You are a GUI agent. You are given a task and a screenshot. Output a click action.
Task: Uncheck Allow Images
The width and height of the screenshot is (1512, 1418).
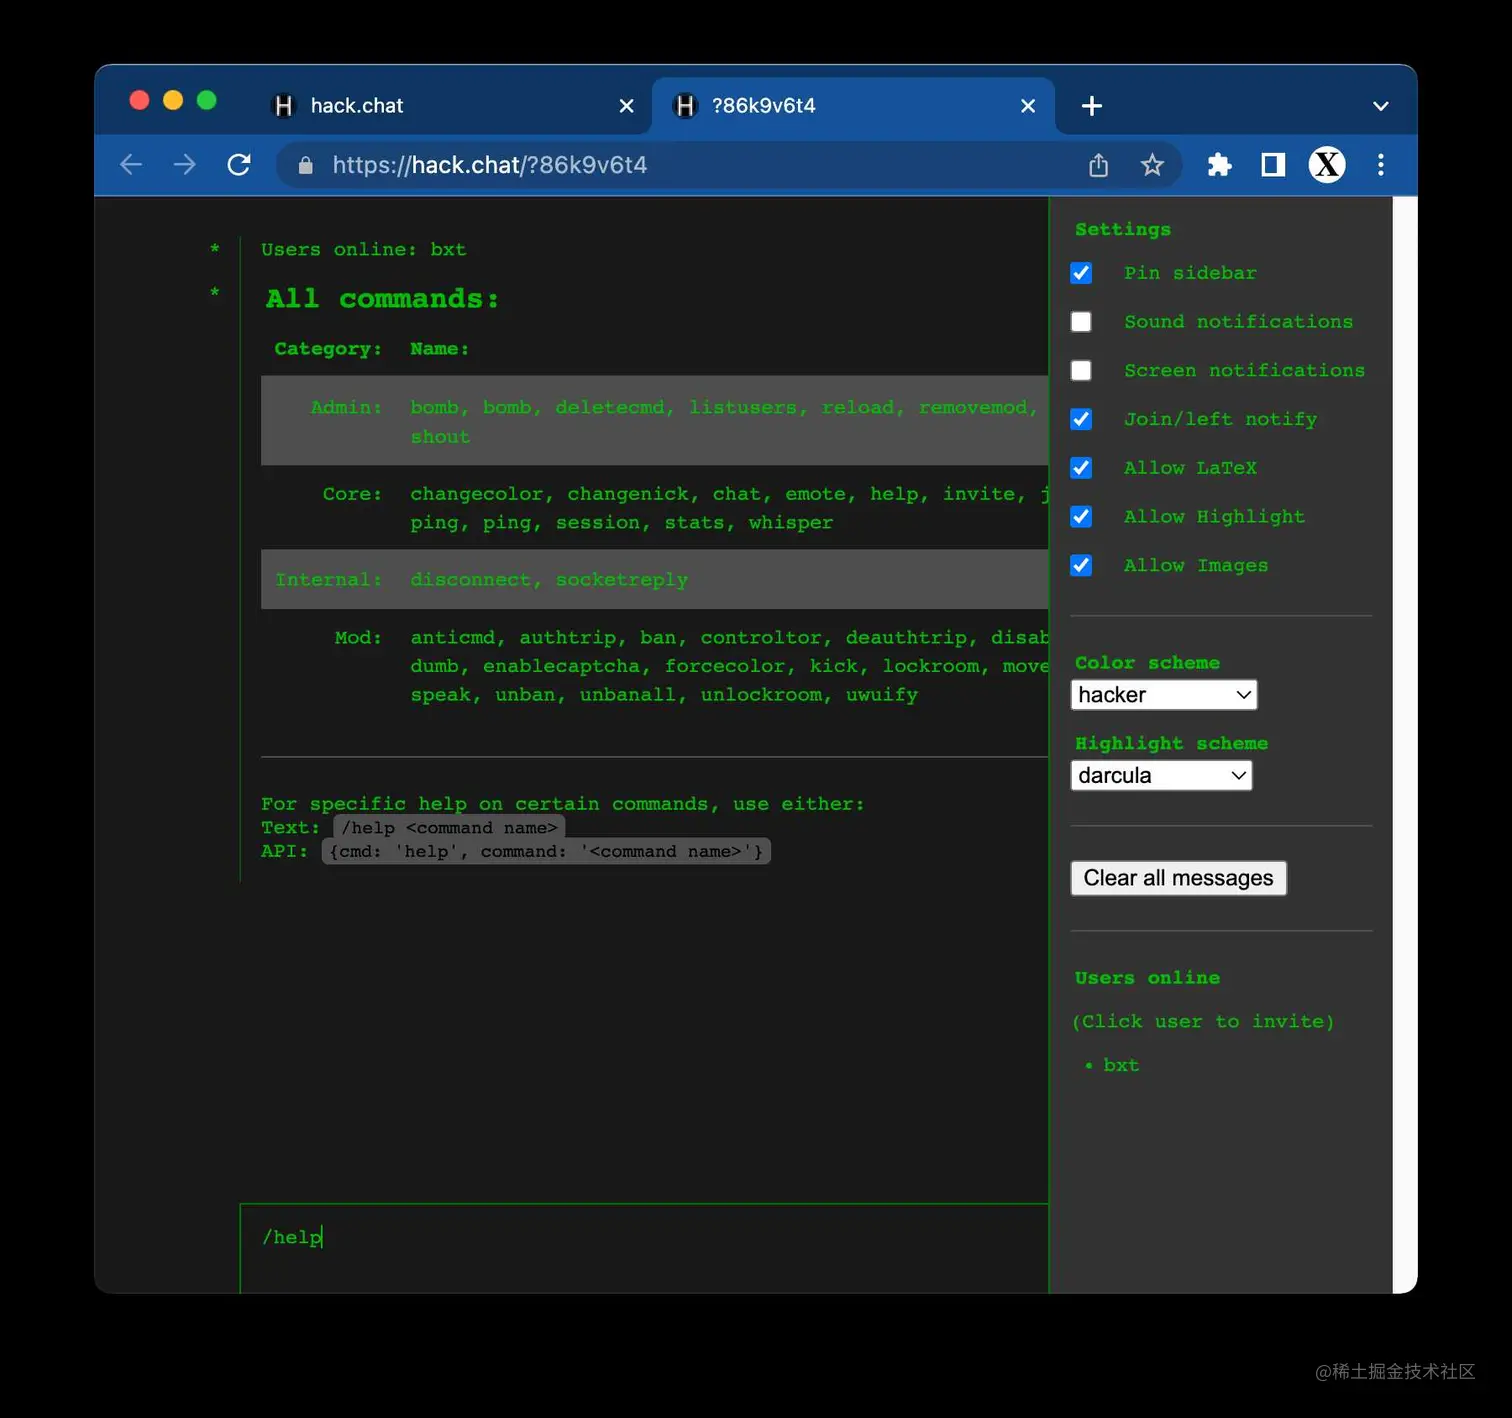point(1081,566)
